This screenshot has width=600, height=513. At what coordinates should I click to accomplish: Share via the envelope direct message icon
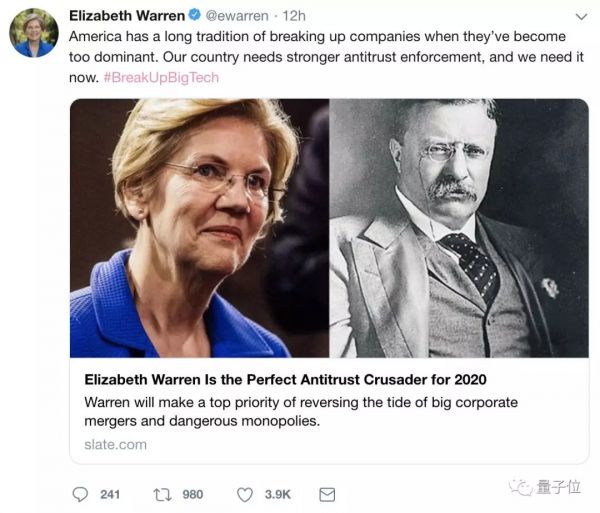(327, 494)
